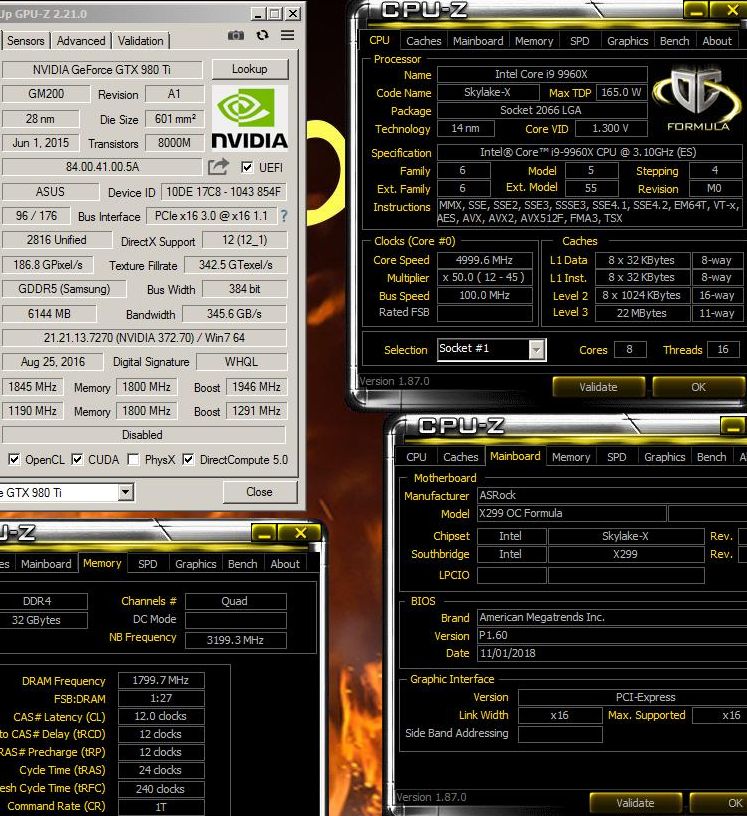
Task: Click the X299 OC Formula model field
Action: point(572,514)
